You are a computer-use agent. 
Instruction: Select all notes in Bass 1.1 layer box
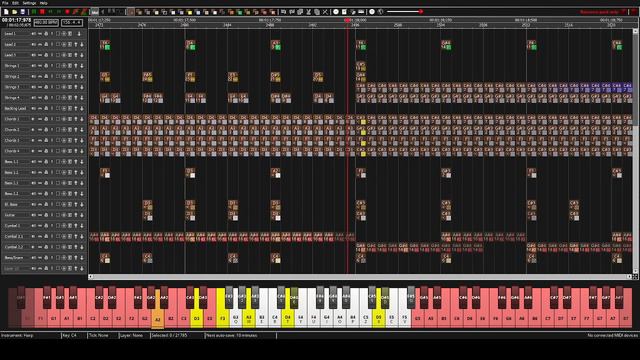[x=58, y=162]
